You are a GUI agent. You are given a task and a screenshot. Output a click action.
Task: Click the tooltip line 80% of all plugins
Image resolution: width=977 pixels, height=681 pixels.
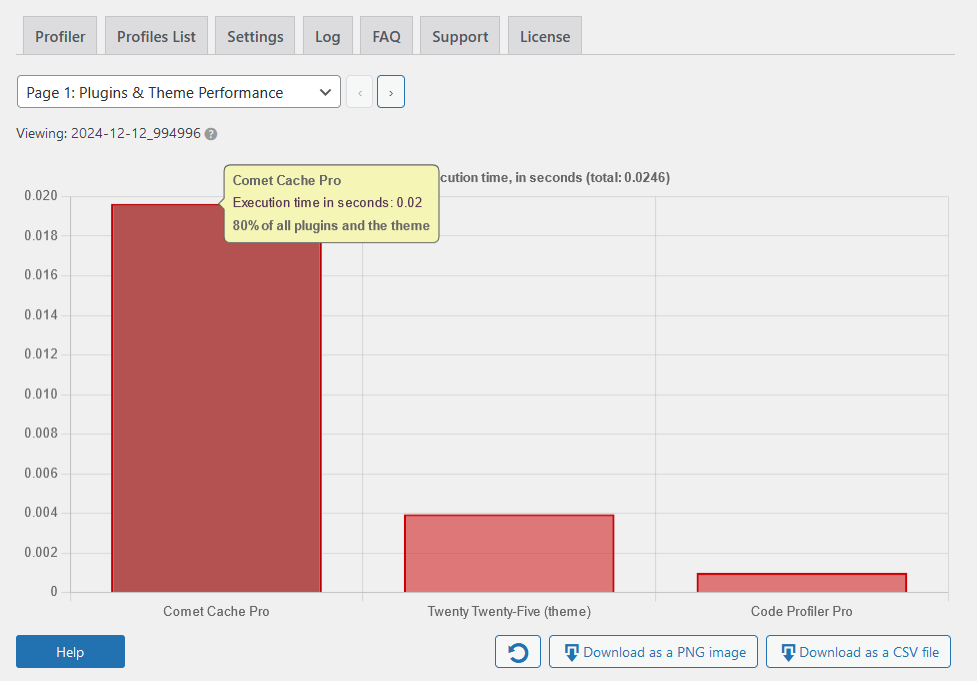pyautogui.click(x=331, y=226)
